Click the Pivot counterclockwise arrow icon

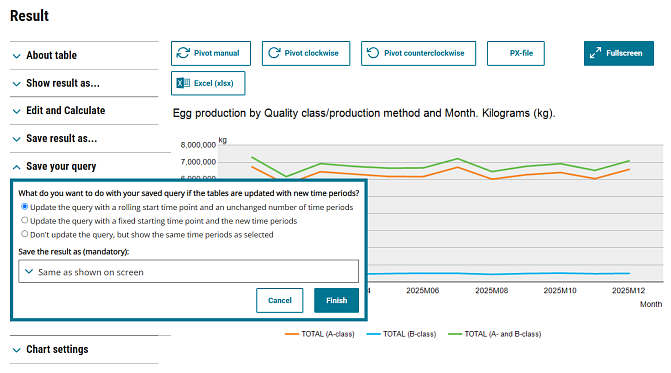tap(373, 53)
